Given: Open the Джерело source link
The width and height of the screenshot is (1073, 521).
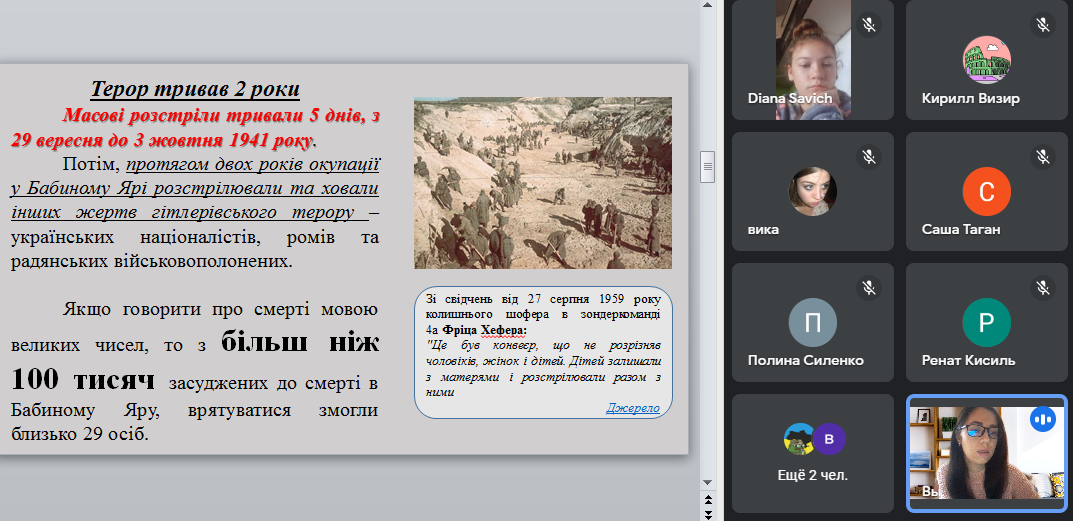Looking at the screenshot, I should point(633,408).
